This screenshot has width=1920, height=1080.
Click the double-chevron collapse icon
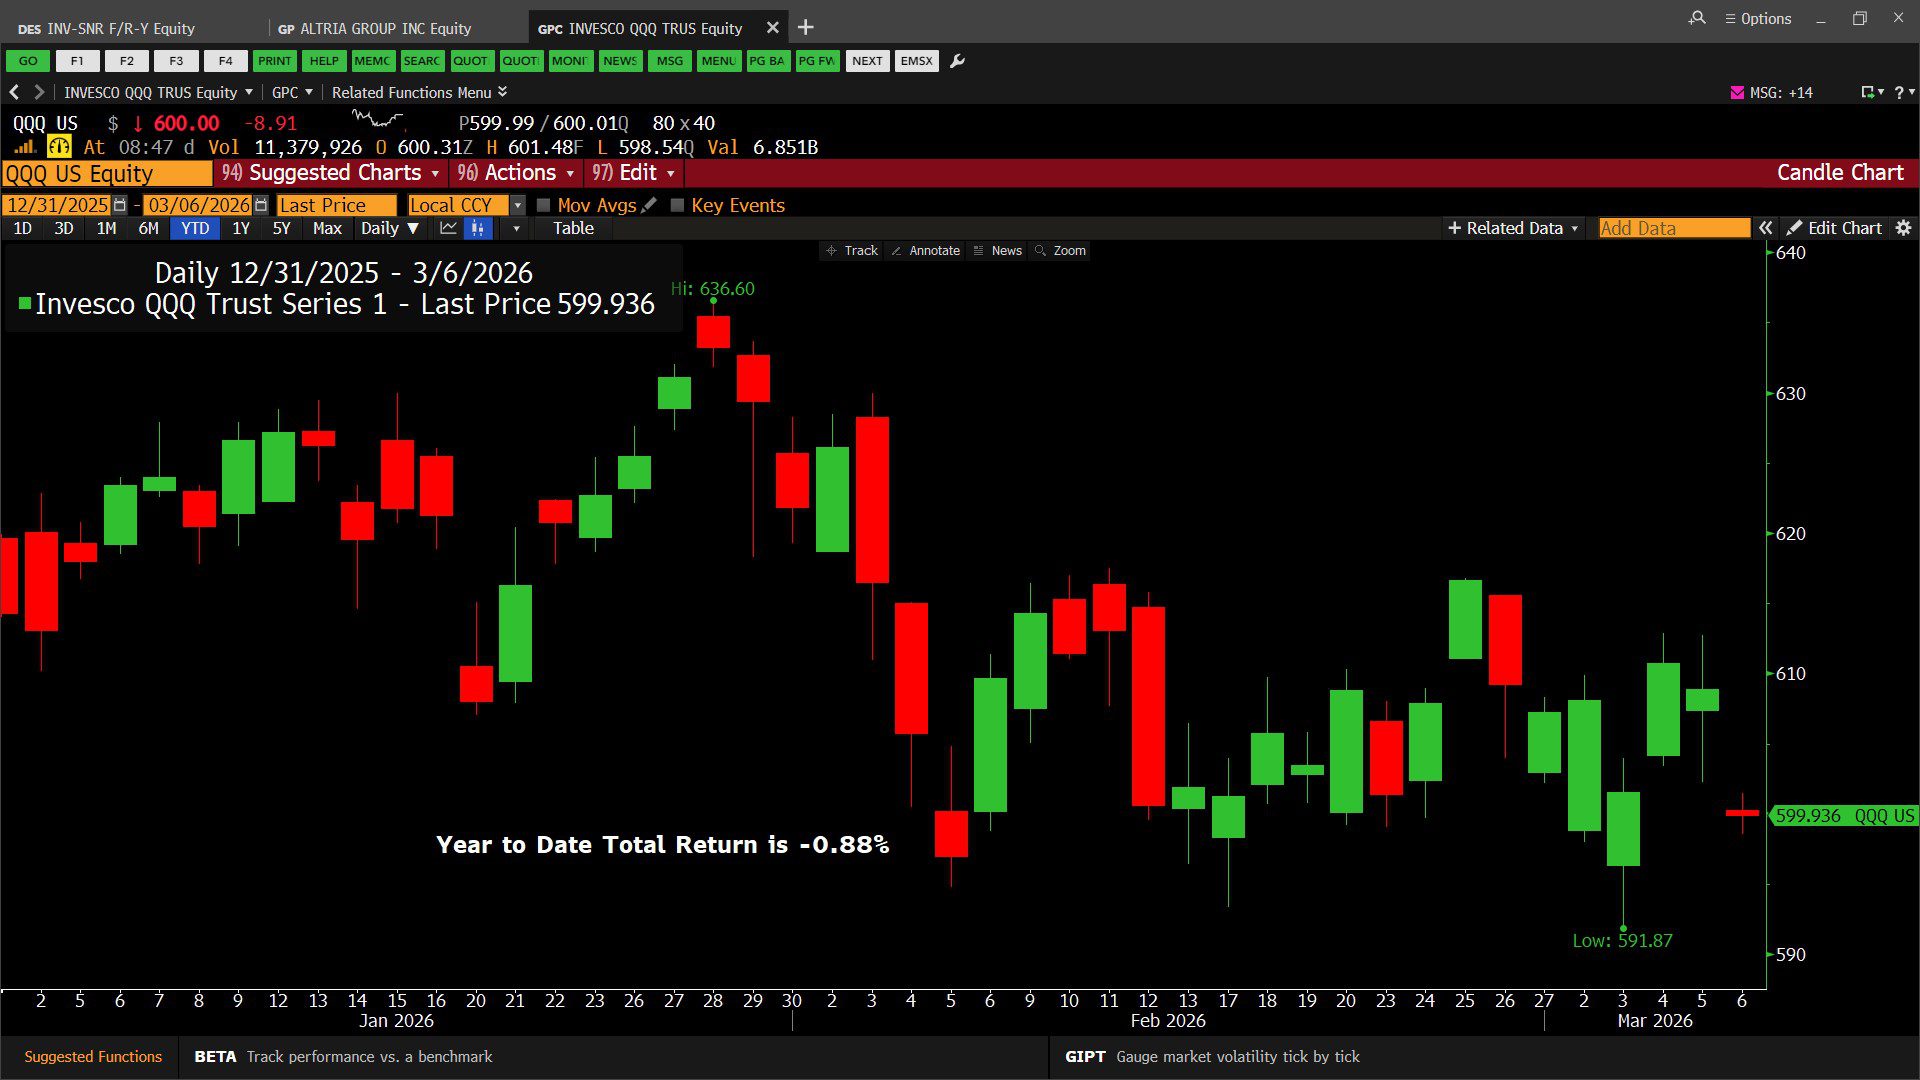point(1766,228)
